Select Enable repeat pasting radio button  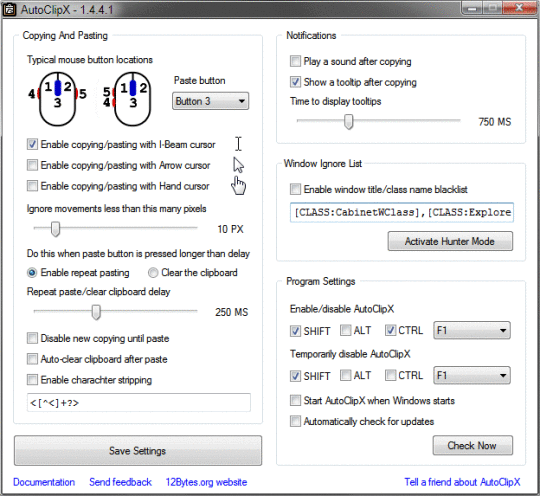[32, 273]
